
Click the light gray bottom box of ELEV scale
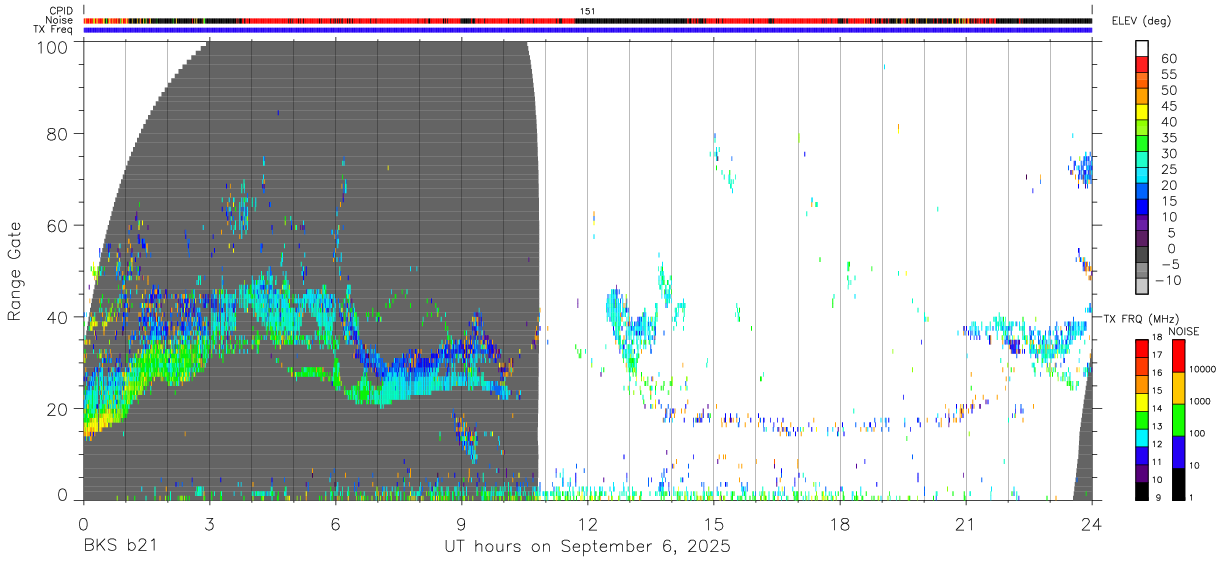[x=1142, y=286]
